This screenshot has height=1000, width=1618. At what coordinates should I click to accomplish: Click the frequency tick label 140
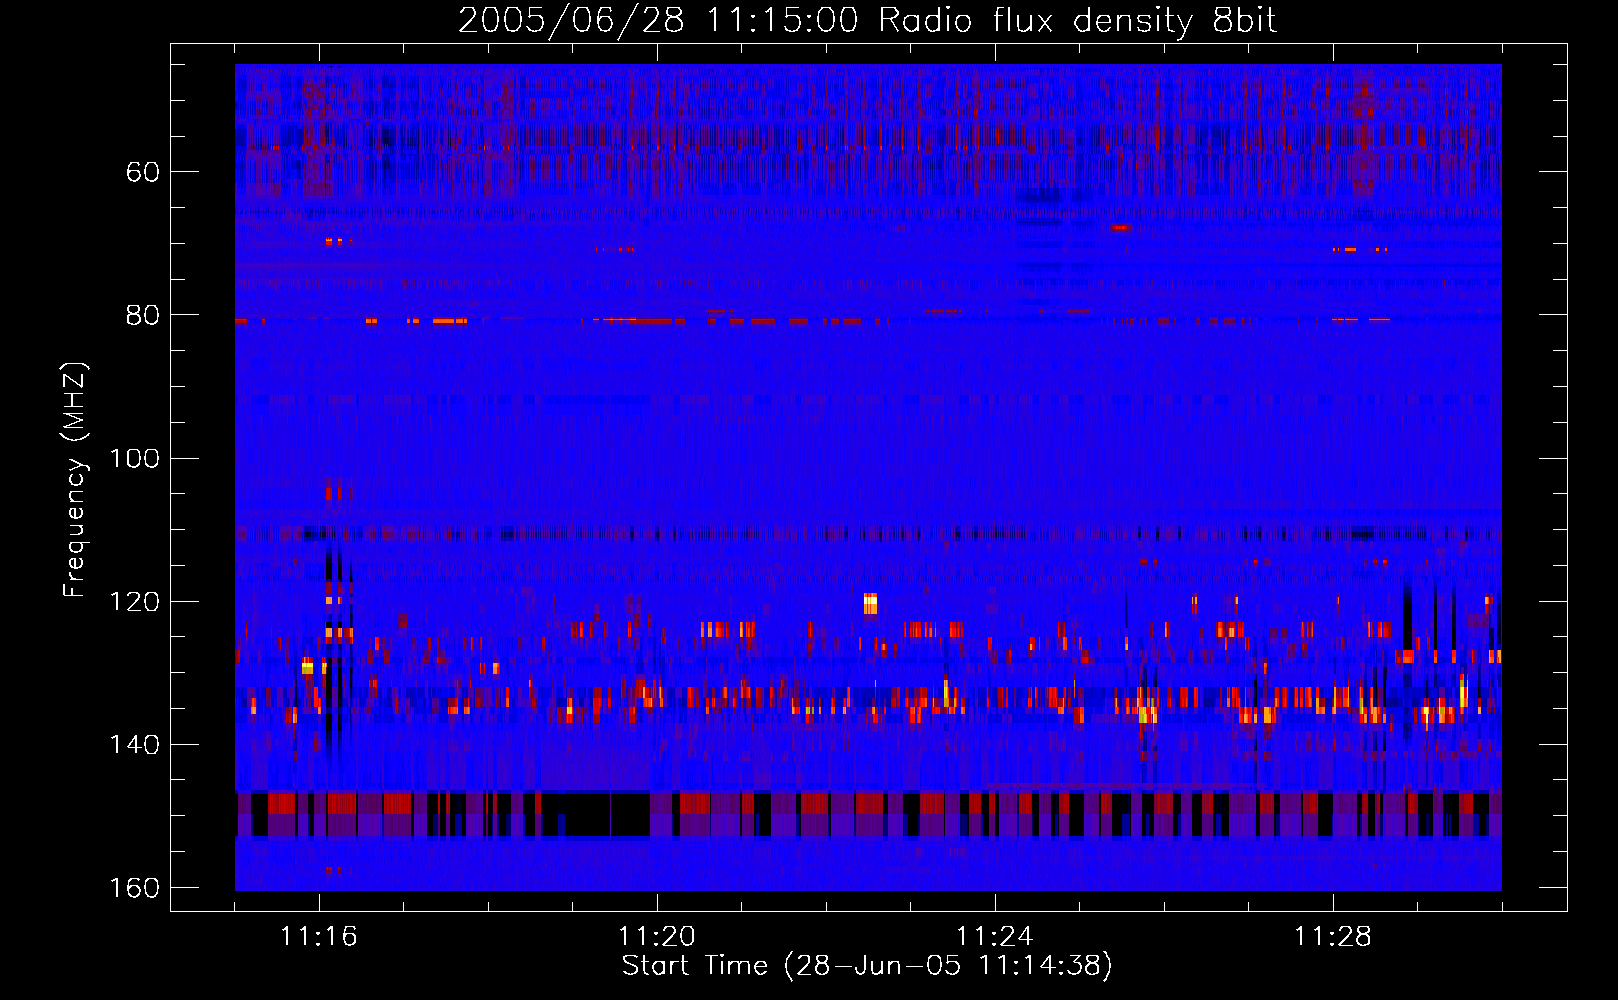(x=135, y=745)
